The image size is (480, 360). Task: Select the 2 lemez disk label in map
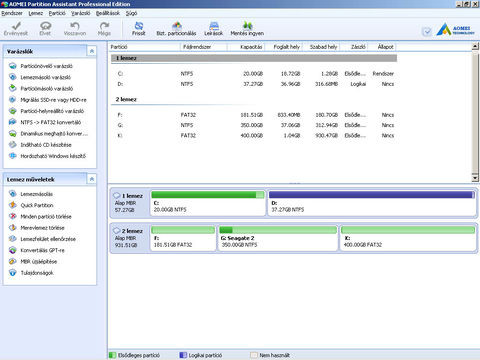(x=129, y=238)
